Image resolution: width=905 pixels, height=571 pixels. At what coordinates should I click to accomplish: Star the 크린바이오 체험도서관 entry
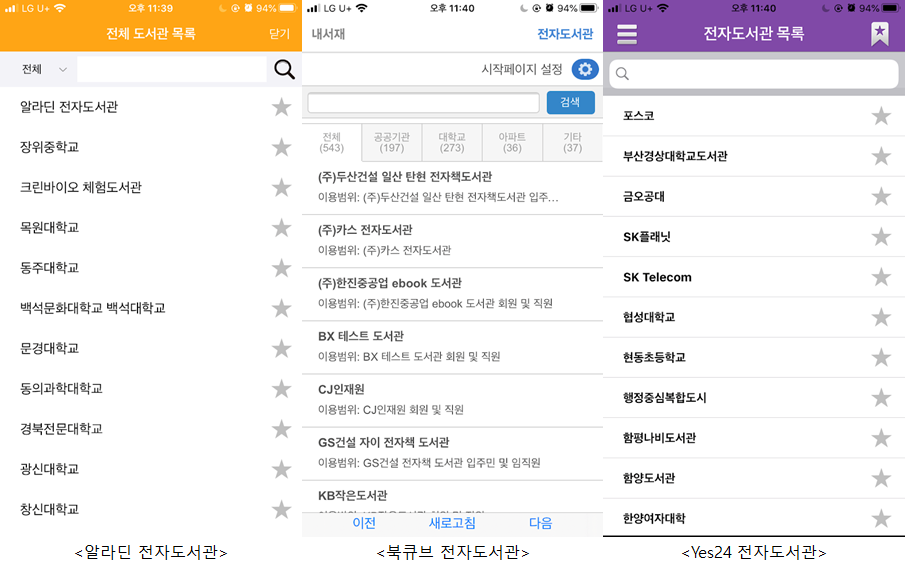pos(282,188)
